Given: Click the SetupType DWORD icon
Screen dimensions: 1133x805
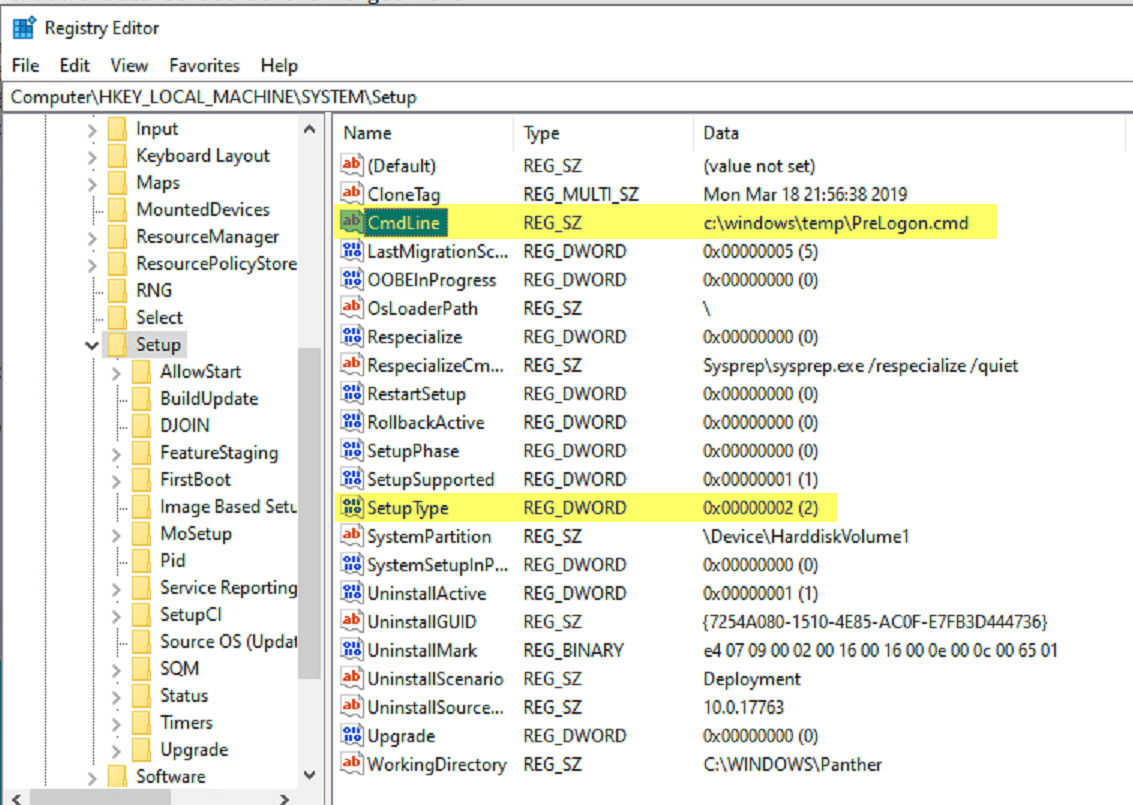Looking at the screenshot, I should (352, 508).
